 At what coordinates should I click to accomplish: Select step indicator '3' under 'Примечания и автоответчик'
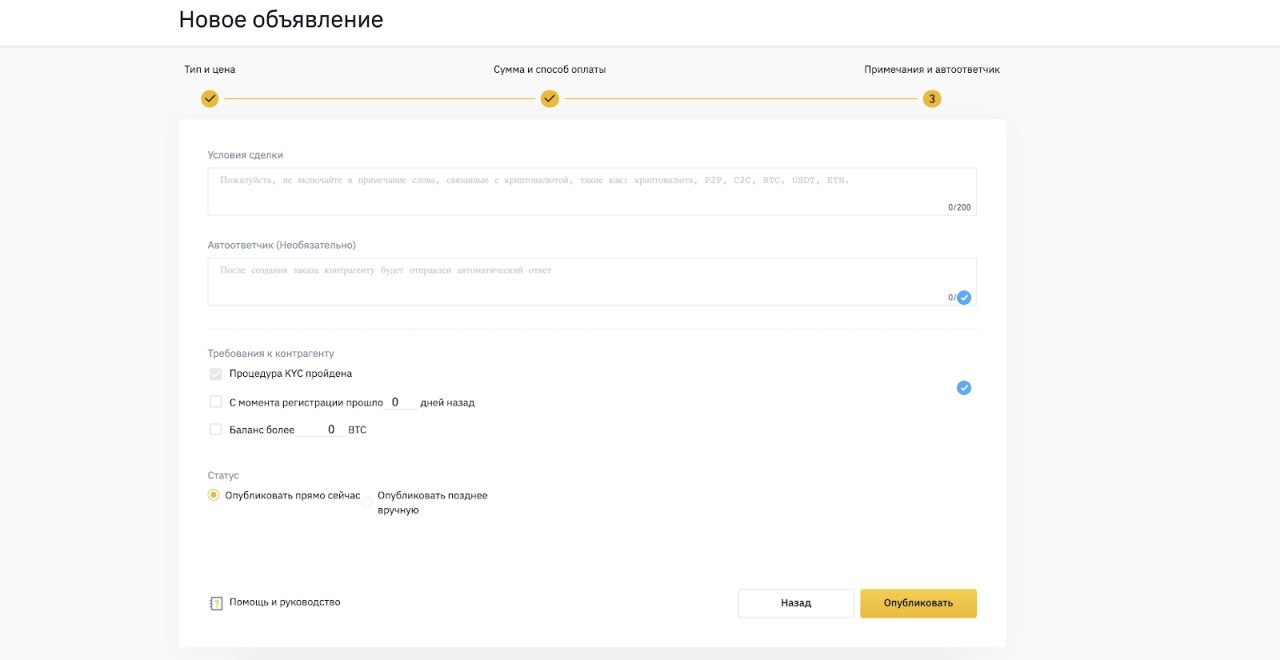pos(930,98)
